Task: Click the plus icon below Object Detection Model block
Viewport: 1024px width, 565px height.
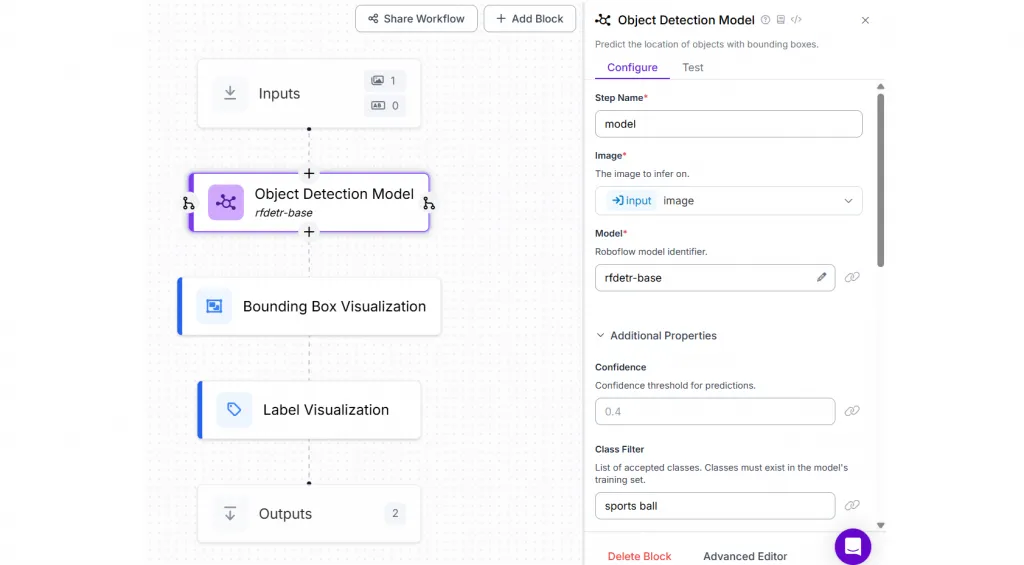Action: pyautogui.click(x=309, y=232)
